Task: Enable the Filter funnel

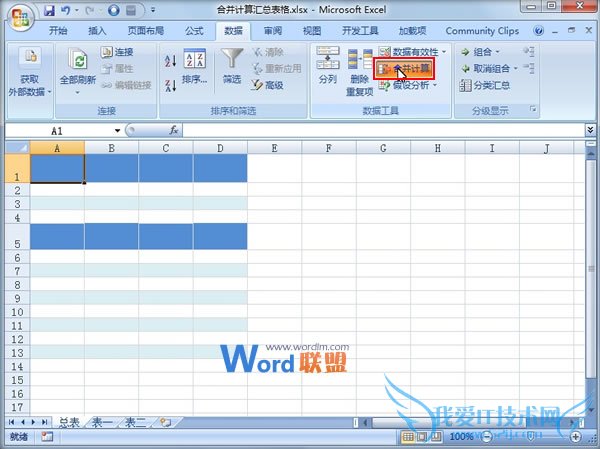Action: pyautogui.click(x=232, y=66)
